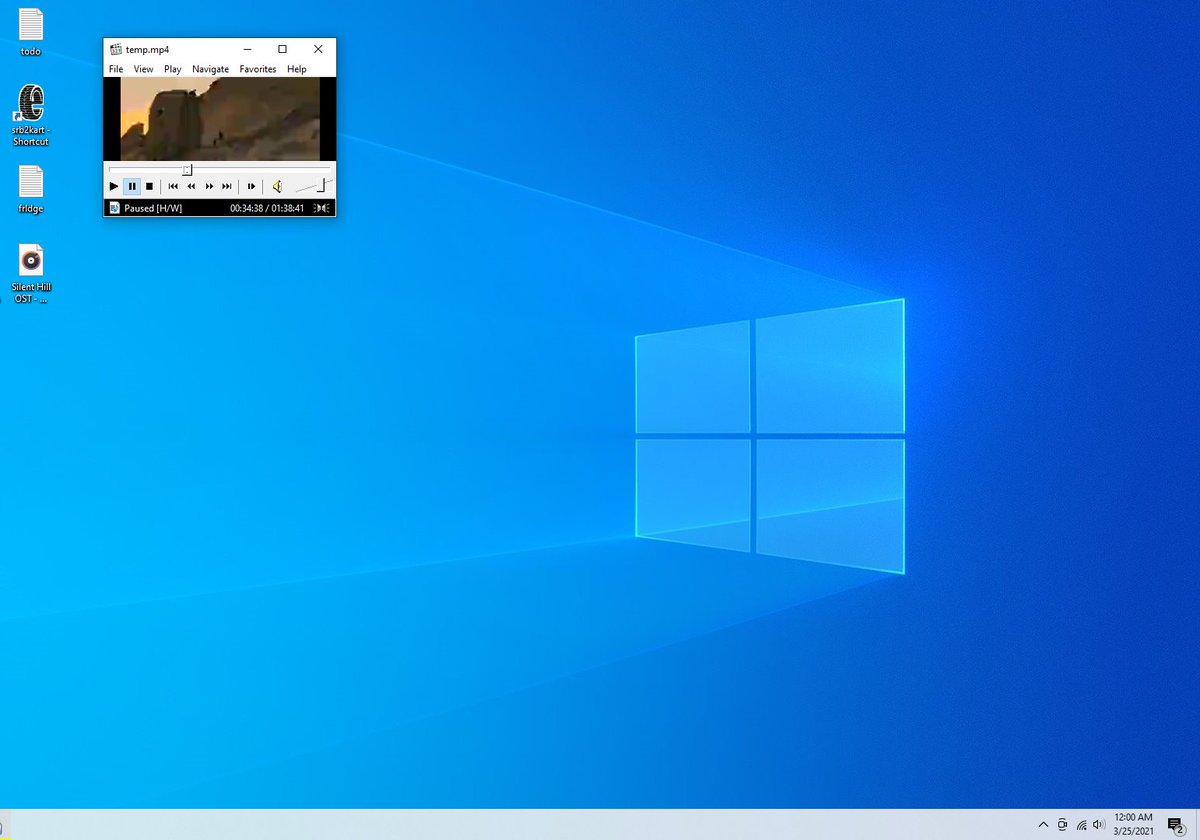Maximize the temp.mp4 player window
Viewport: 1200px width, 840px height.
(282, 49)
